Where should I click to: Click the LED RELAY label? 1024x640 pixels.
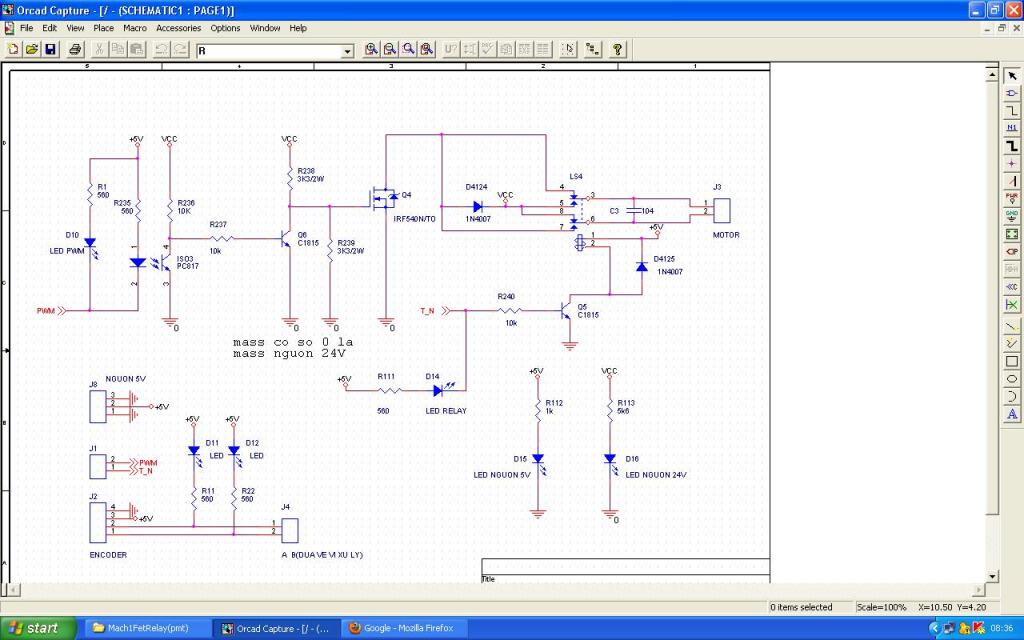coord(446,411)
